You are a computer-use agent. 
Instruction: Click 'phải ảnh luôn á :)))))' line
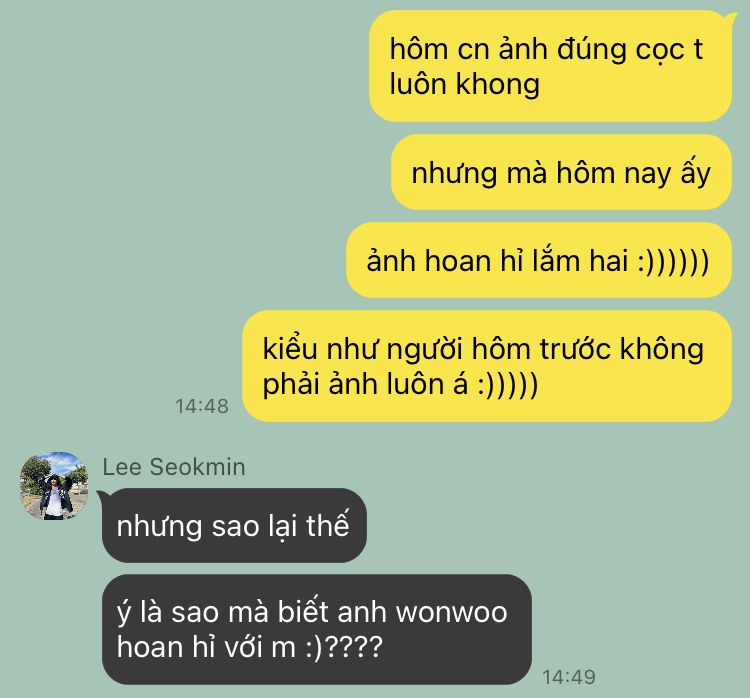pos(400,384)
